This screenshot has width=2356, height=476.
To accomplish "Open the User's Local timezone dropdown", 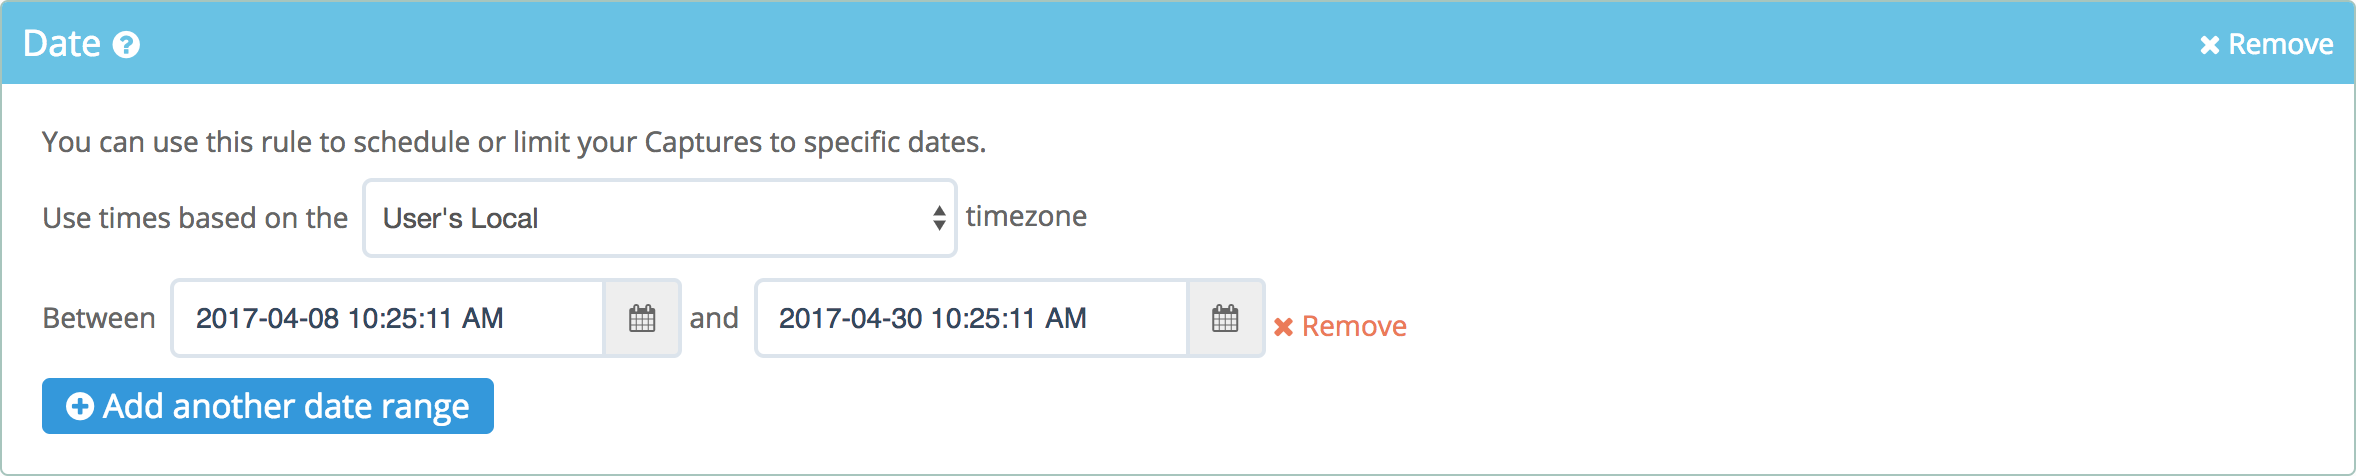I will (659, 218).
